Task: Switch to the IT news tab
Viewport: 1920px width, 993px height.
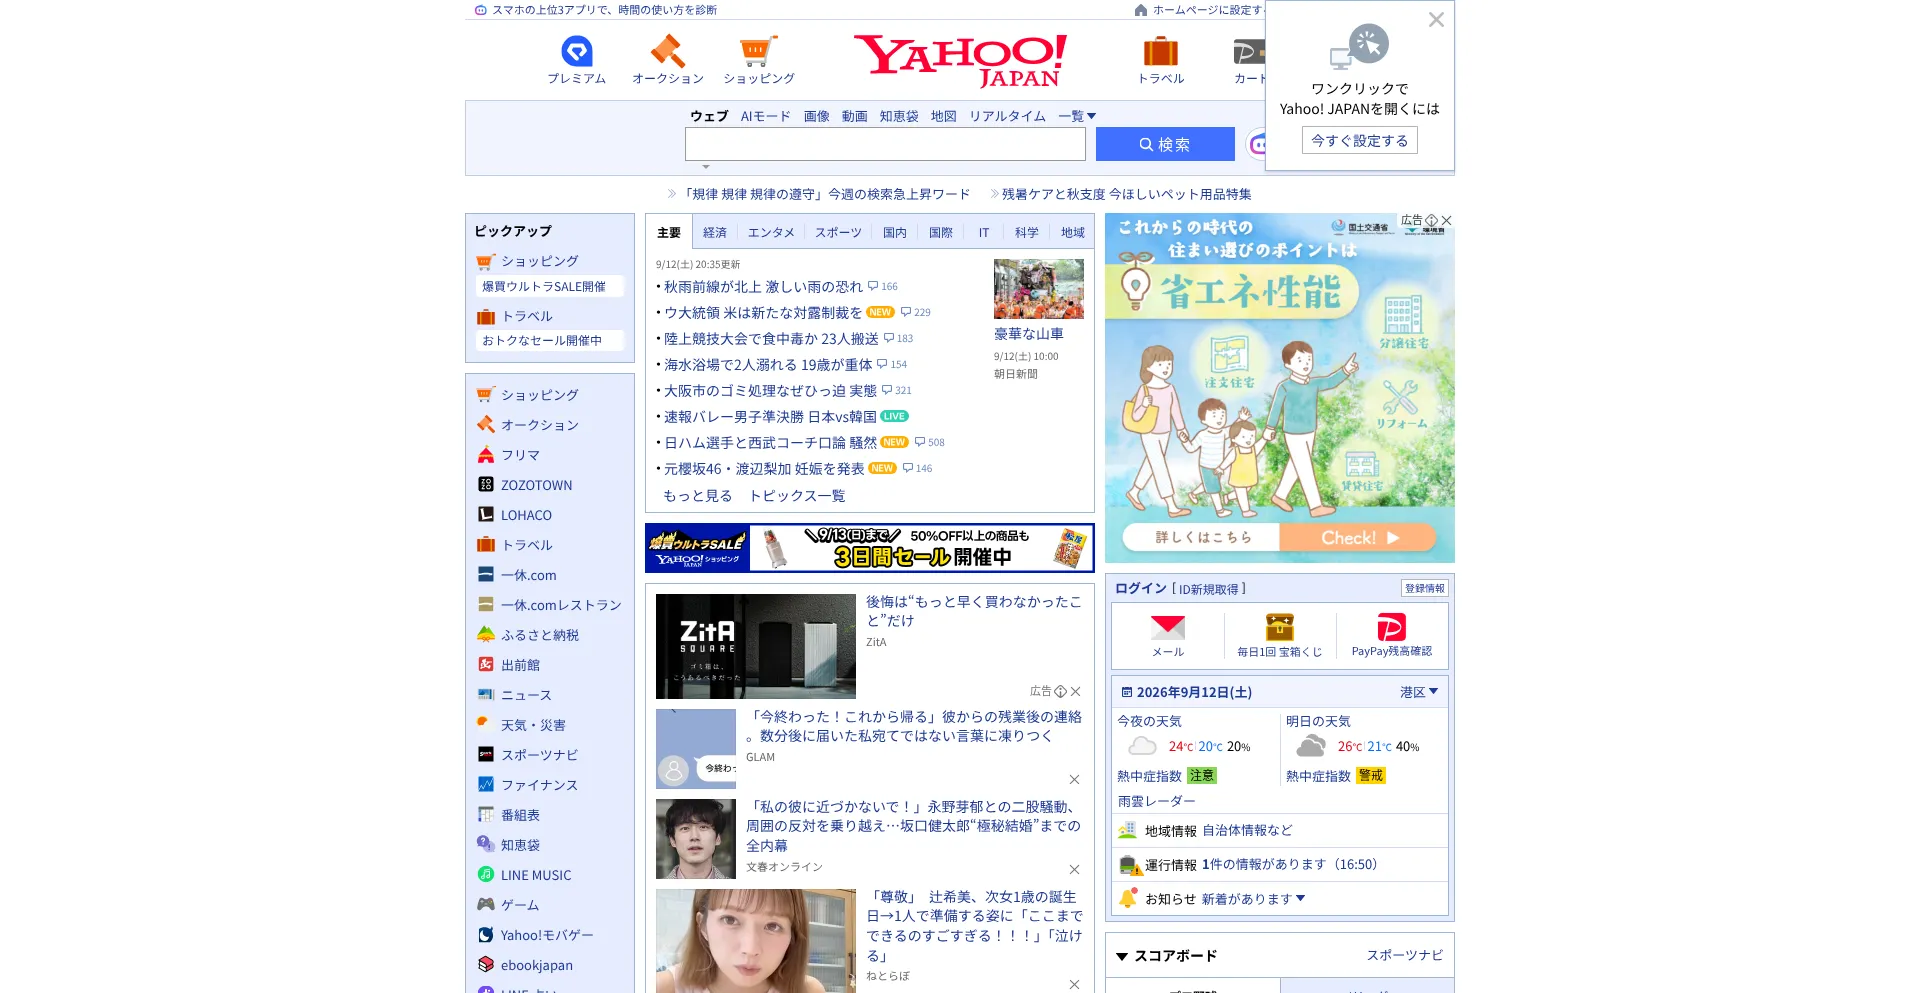Action: click(984, 233)
